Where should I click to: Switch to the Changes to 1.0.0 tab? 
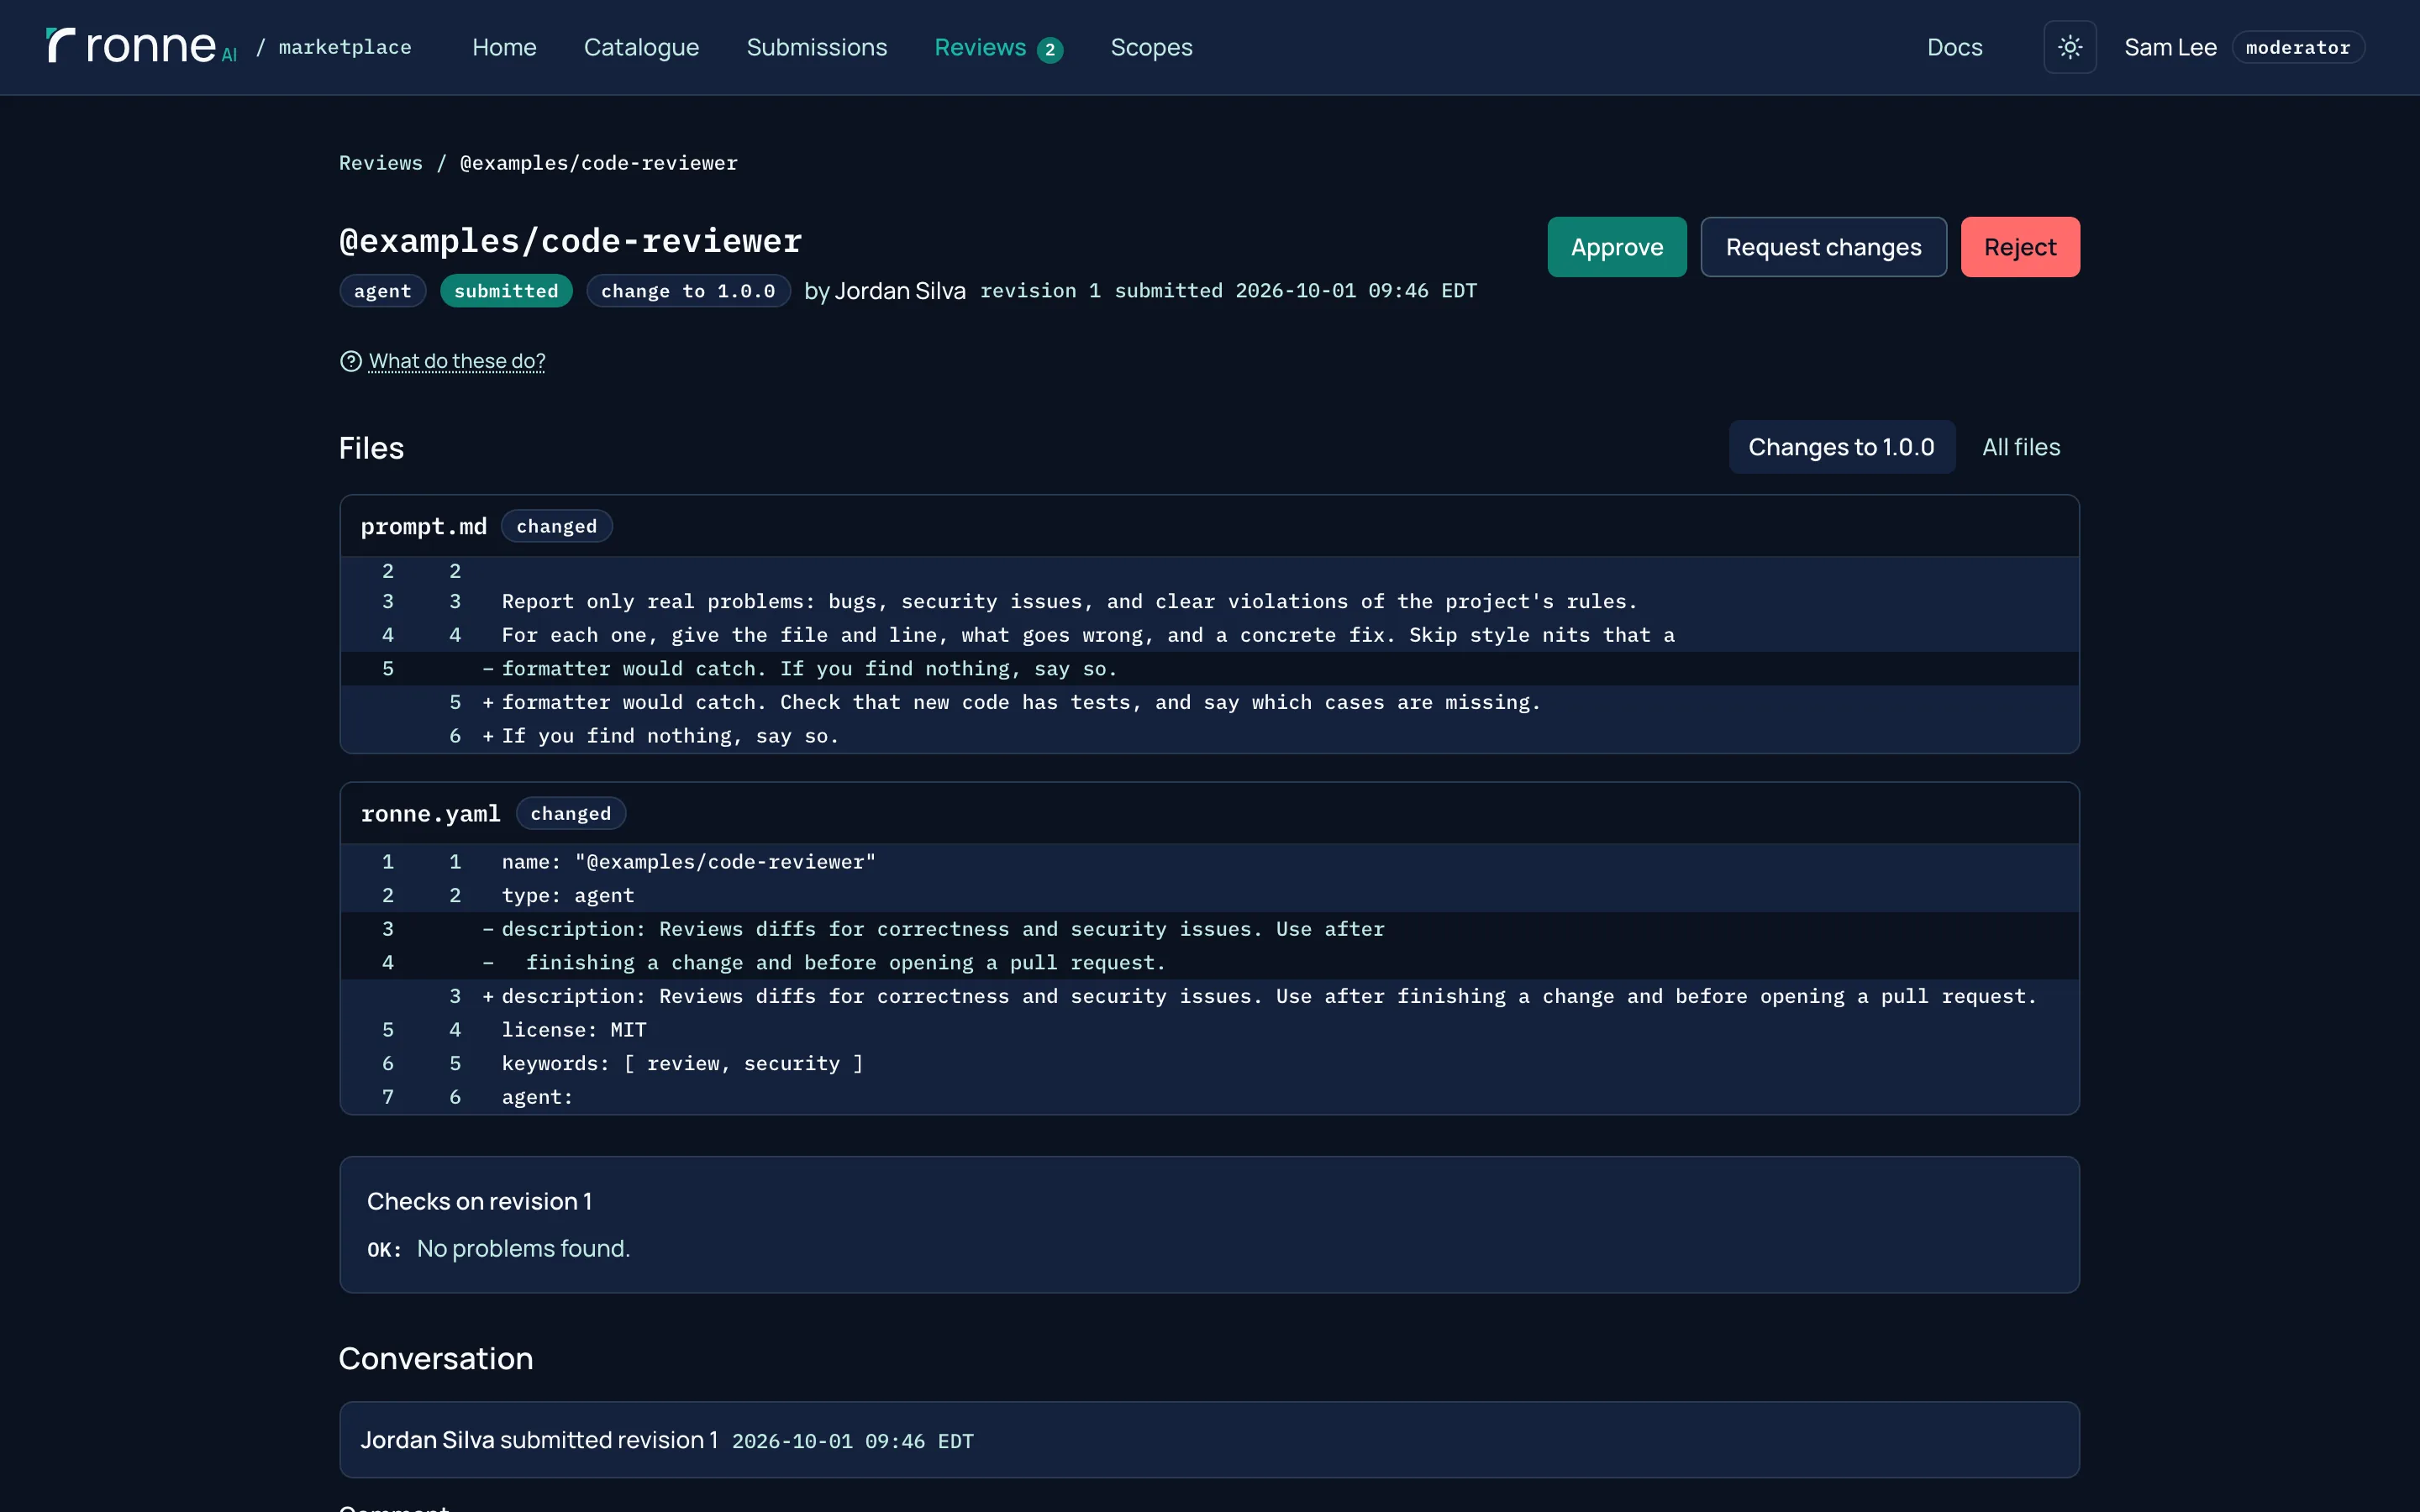point(1841,447)
